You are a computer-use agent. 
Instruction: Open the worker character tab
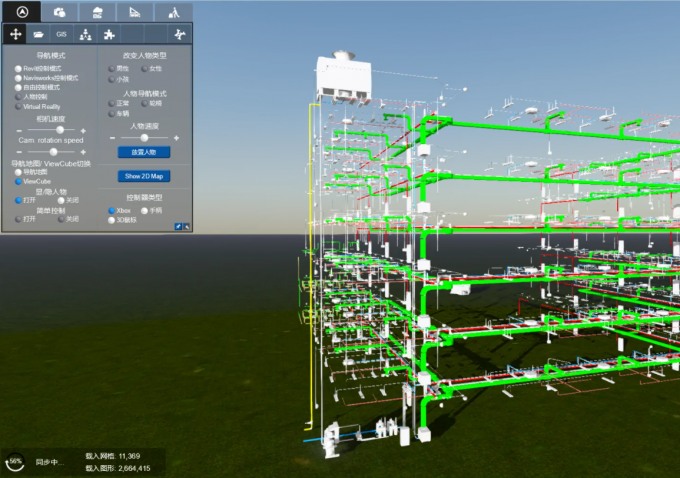pyautogui.click(x=173, y=13)
